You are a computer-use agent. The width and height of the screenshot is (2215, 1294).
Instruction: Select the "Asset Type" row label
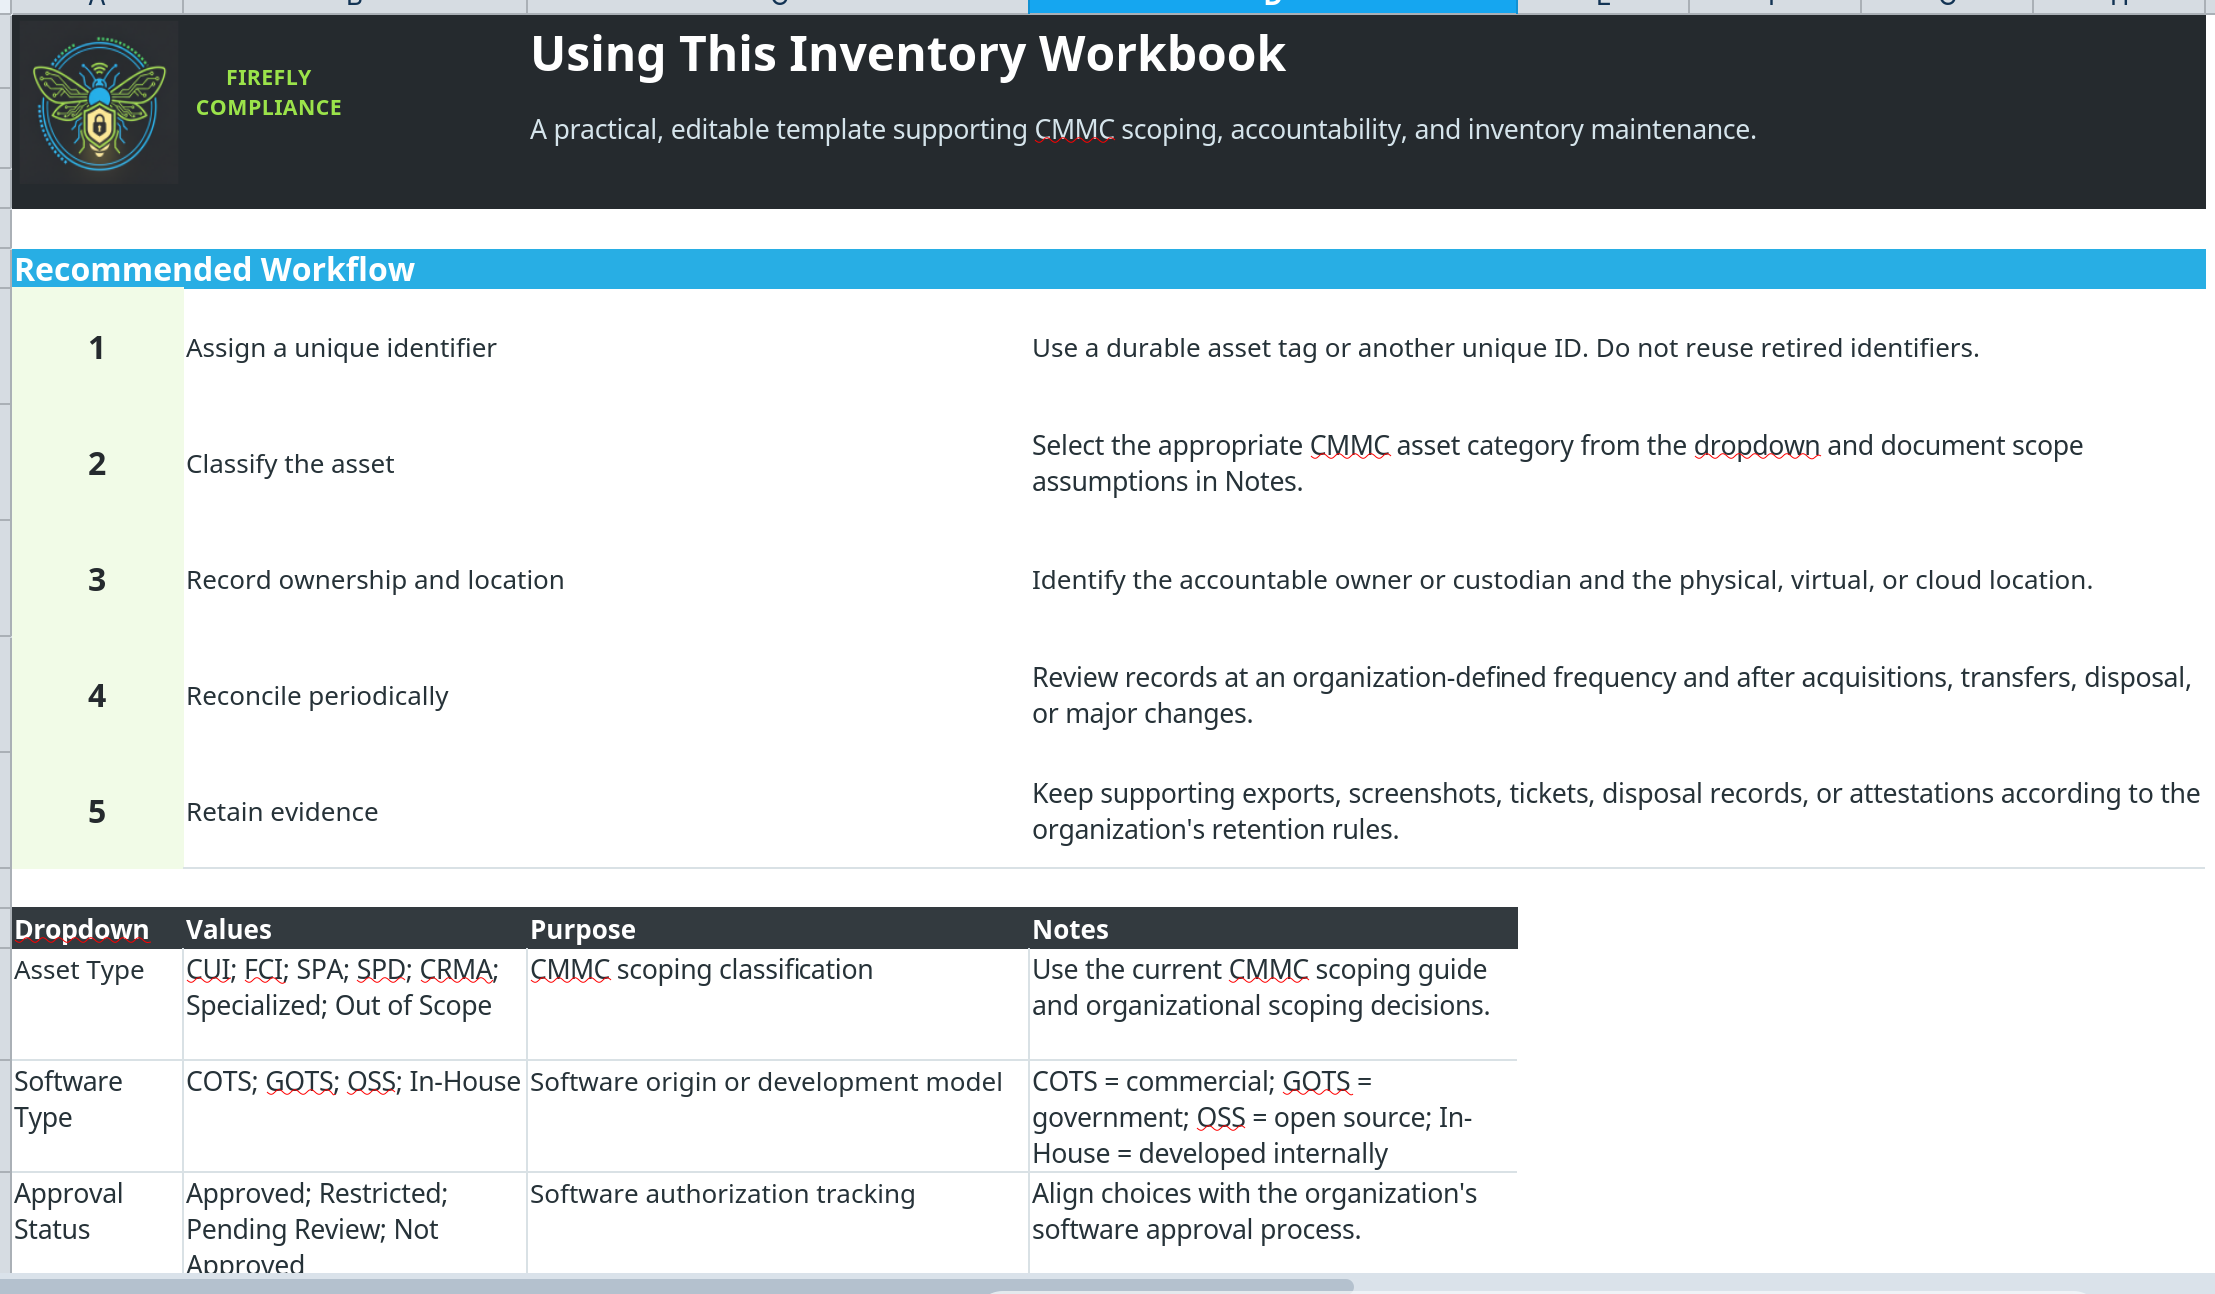pyautogui.click(x=97, y=1005)
